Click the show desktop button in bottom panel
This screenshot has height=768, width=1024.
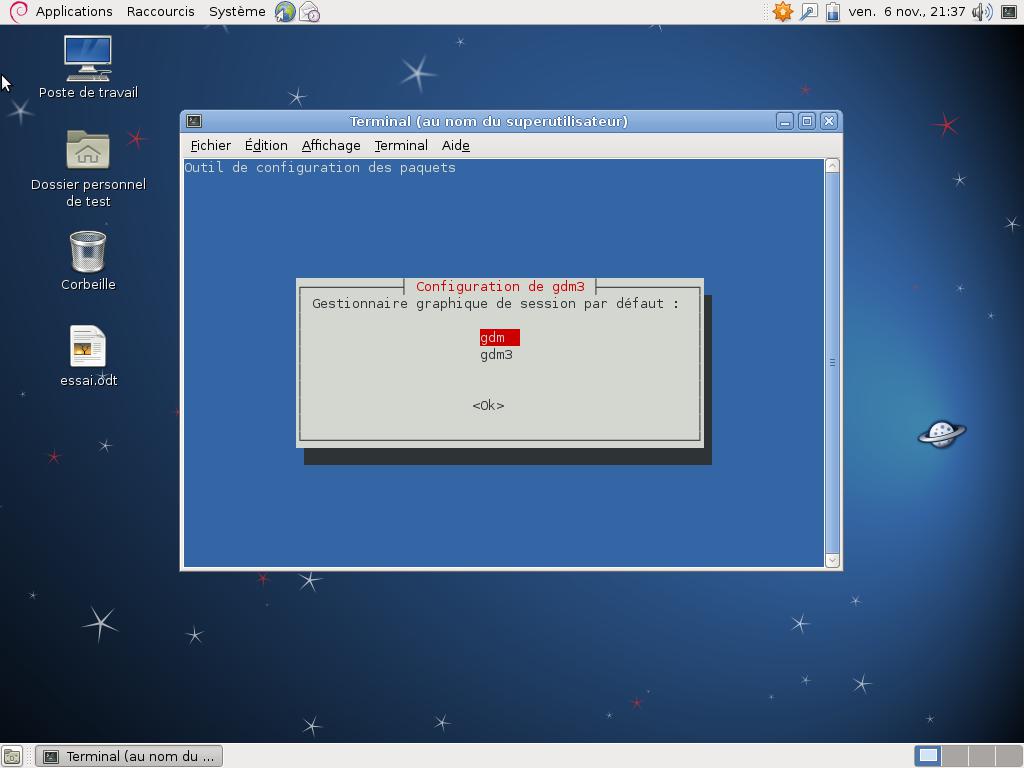[x=12, y=756]
